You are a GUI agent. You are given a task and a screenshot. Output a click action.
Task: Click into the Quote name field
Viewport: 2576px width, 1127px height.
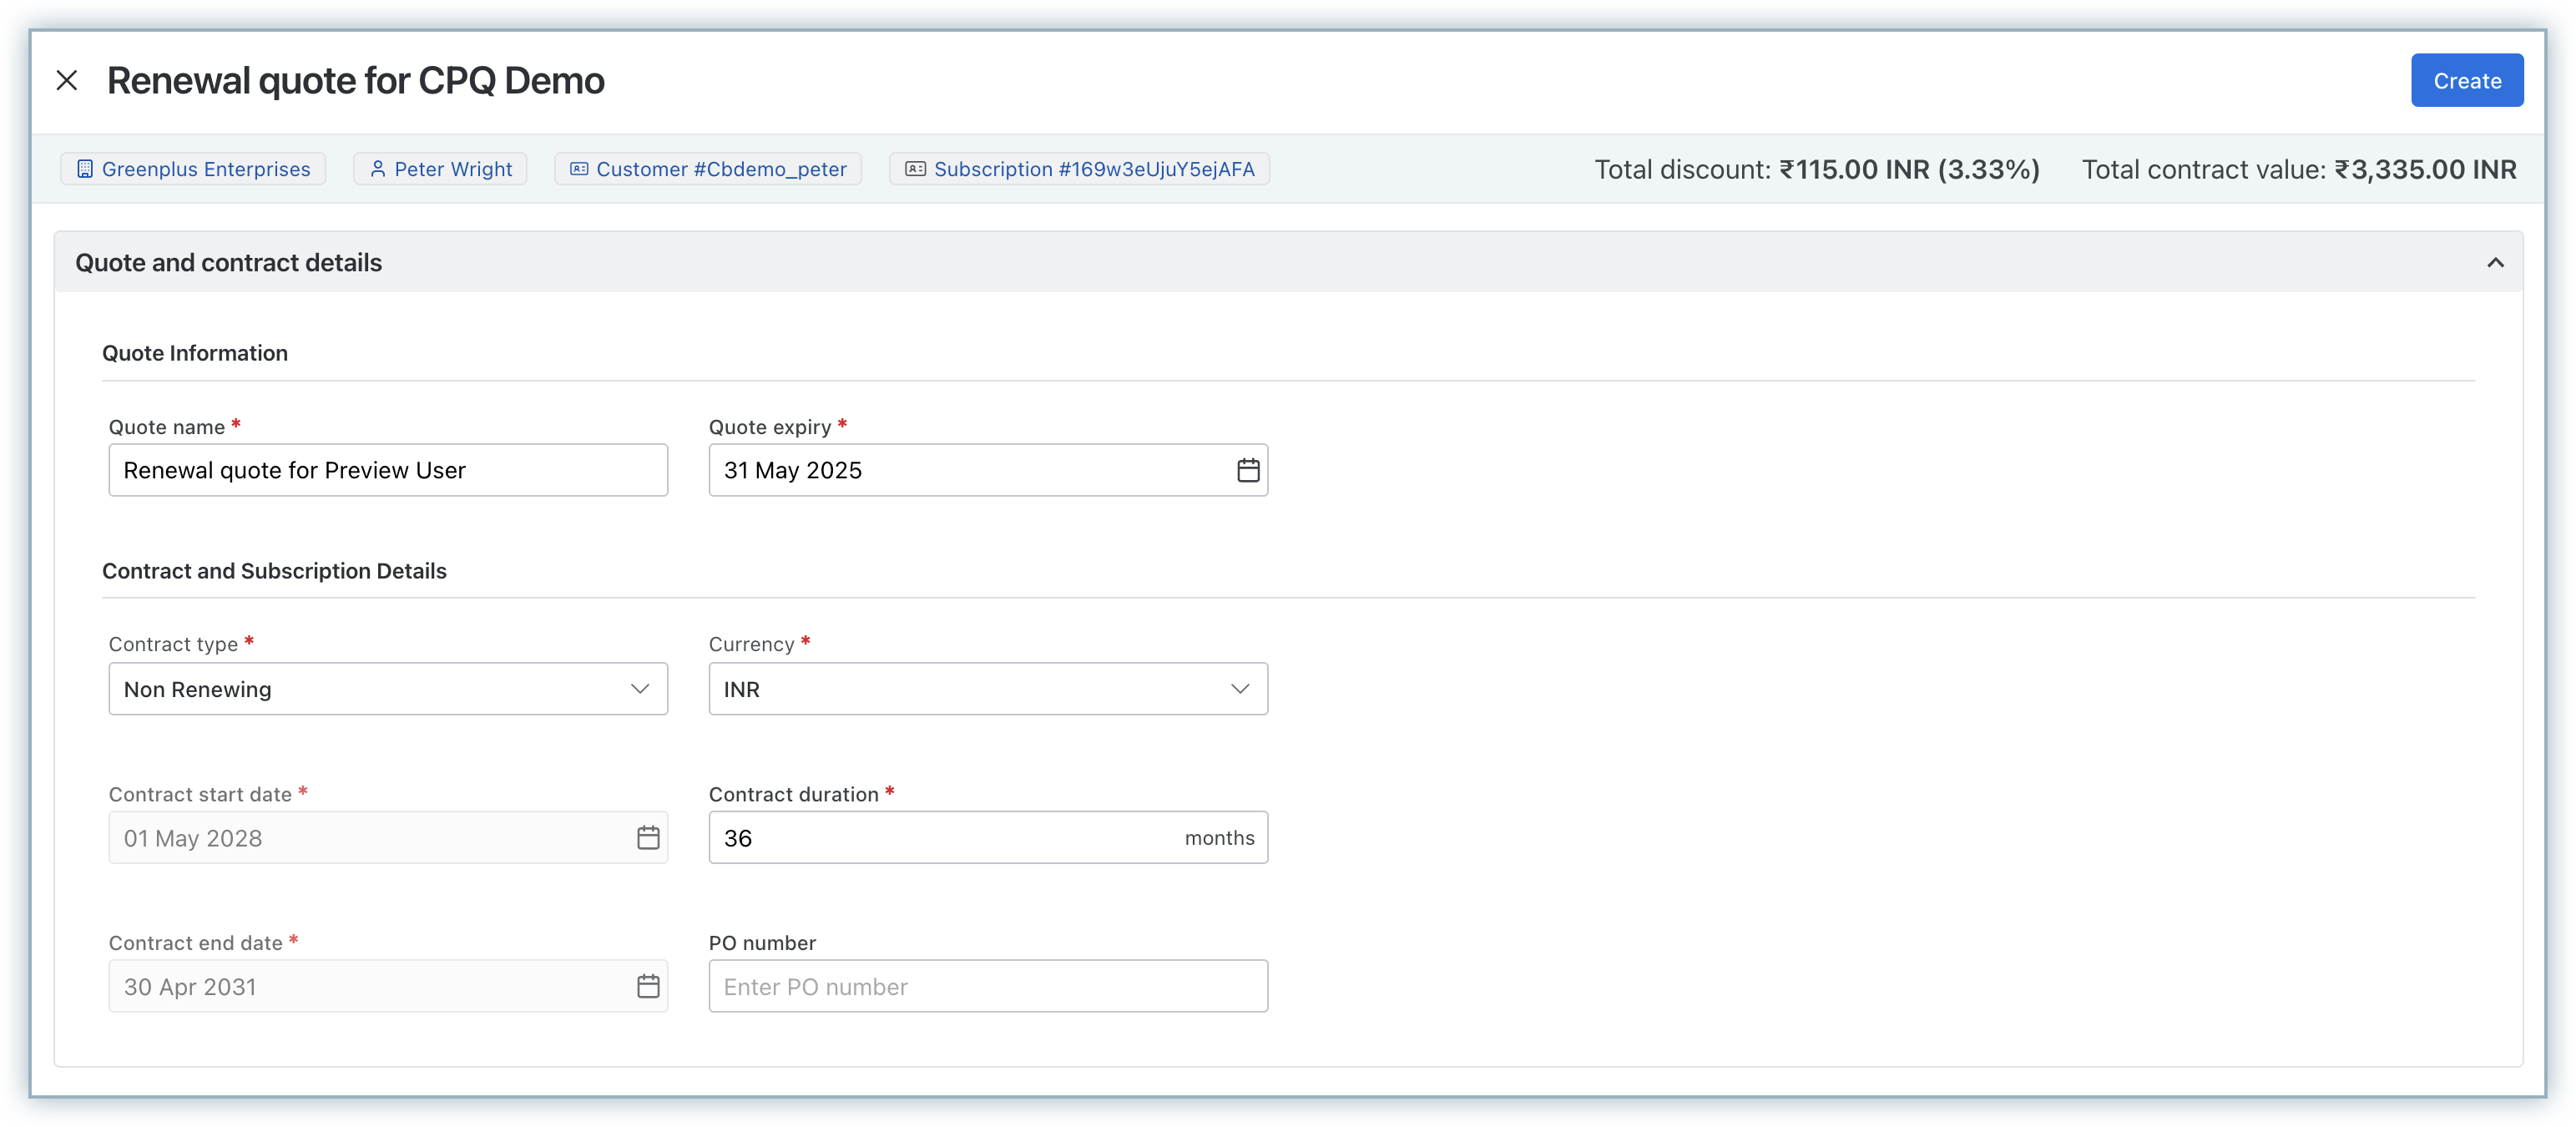pos(388,470)
